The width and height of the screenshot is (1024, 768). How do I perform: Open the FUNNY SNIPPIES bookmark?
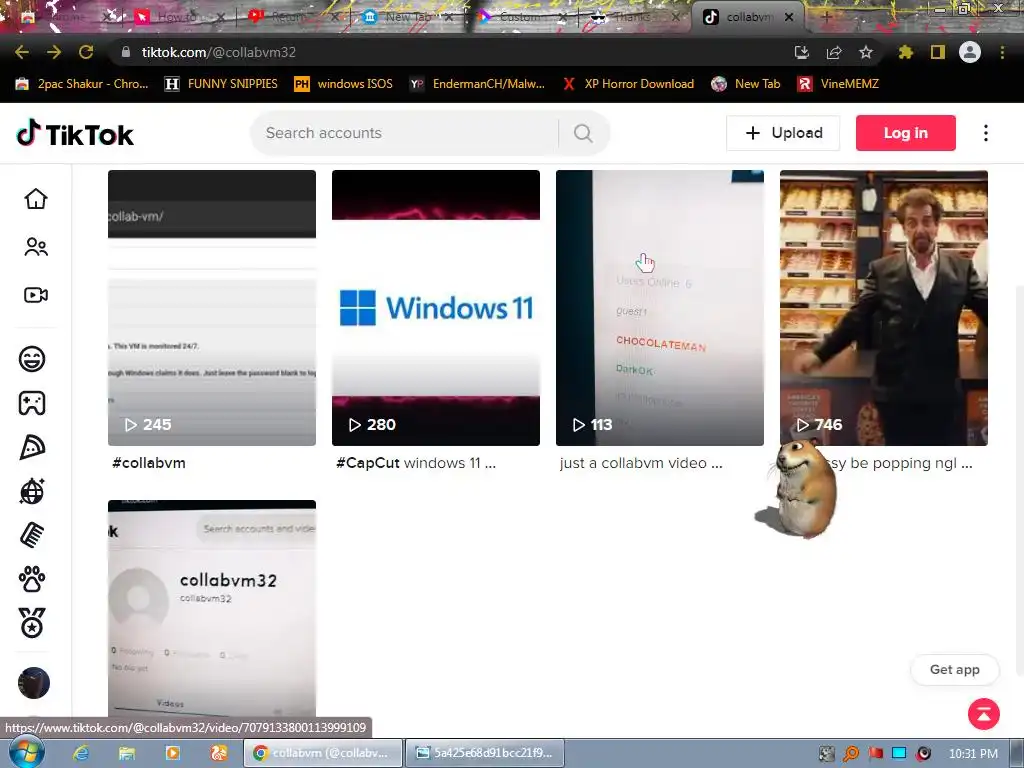point(221,84)
